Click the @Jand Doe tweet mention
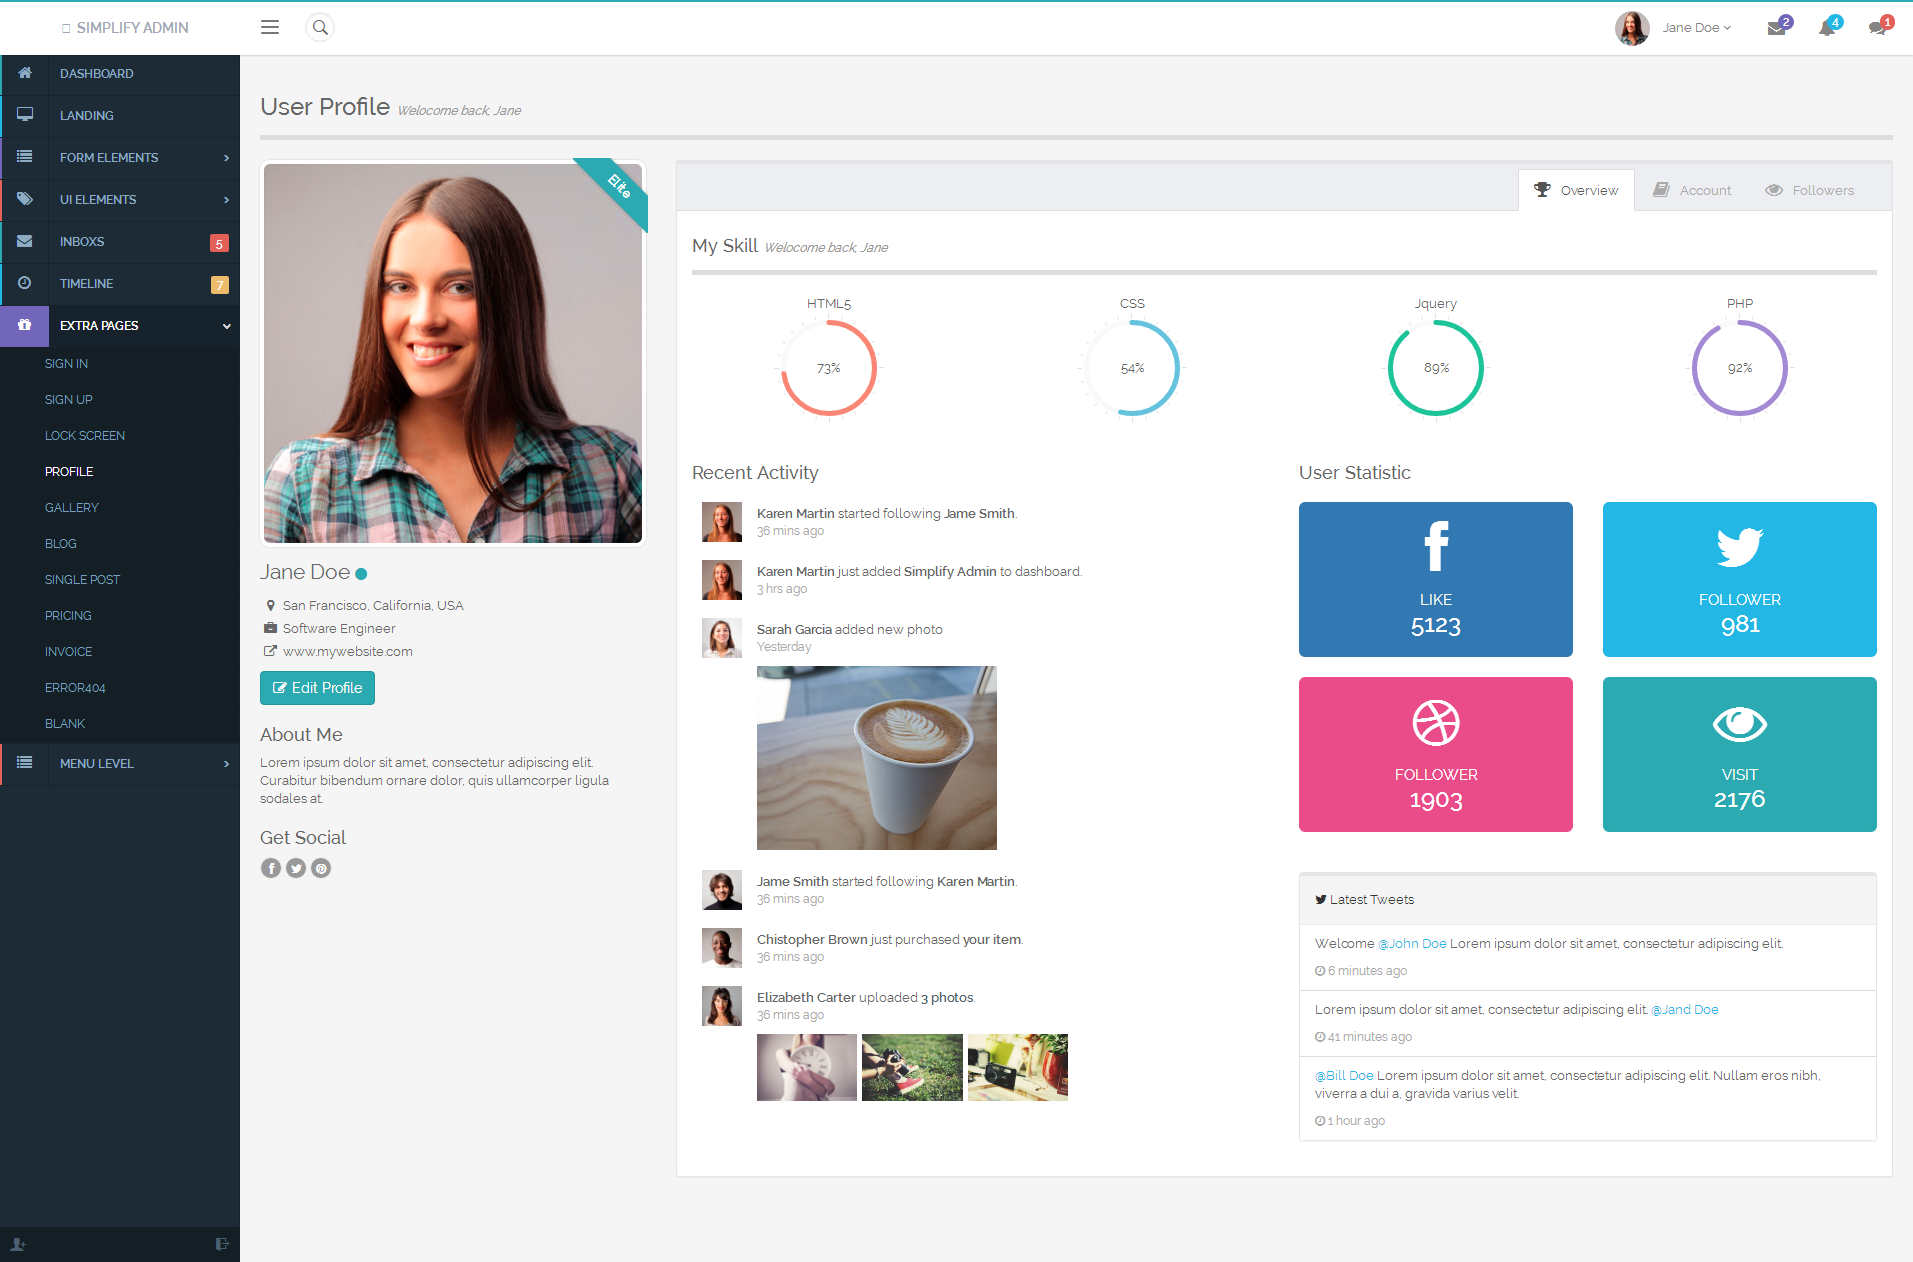The image size is (1913, 1262). [x=1684, y=1009]
